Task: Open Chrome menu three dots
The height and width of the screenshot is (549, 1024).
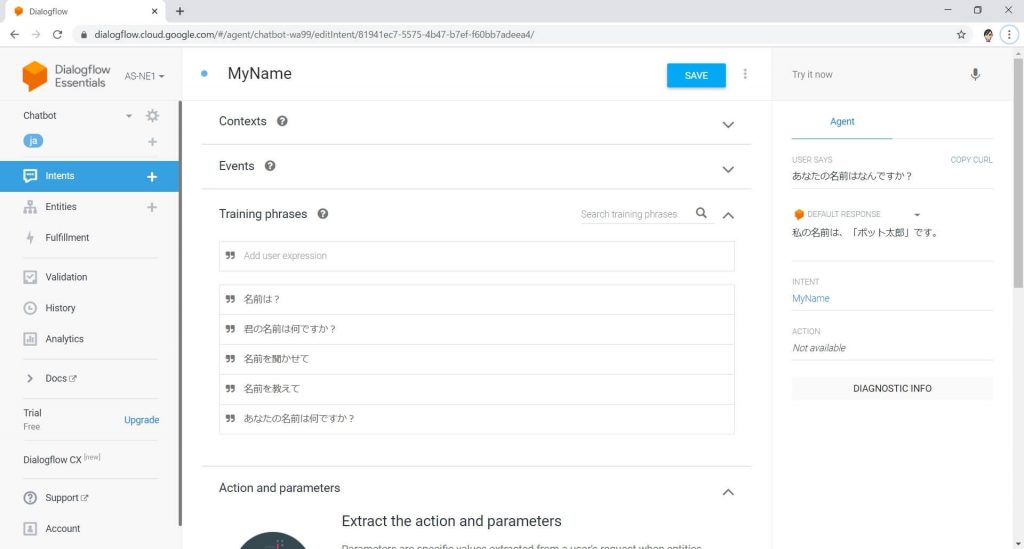Action: tap(1009, 35)
